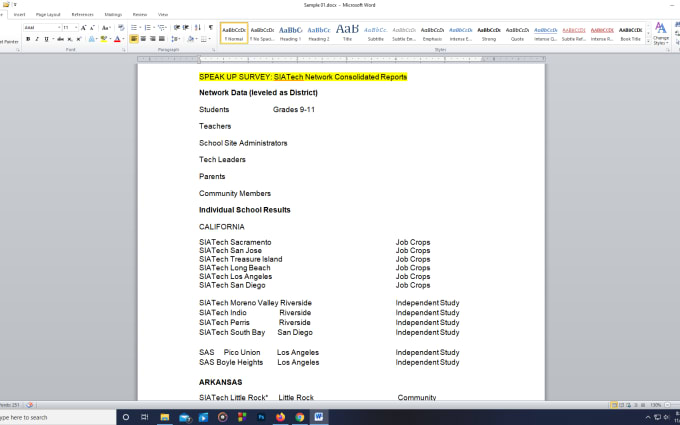680x425 pixels.
Task: Open the Review tab
Action: coord(140,15)
